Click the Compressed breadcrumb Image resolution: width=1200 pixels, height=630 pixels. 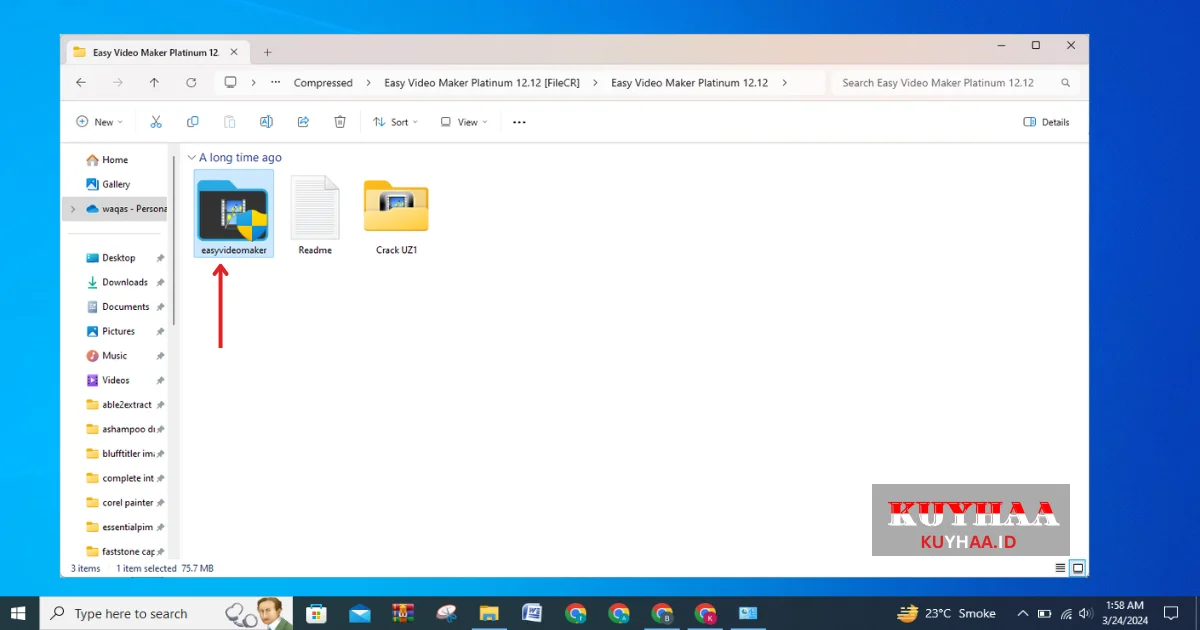point(323,83)
